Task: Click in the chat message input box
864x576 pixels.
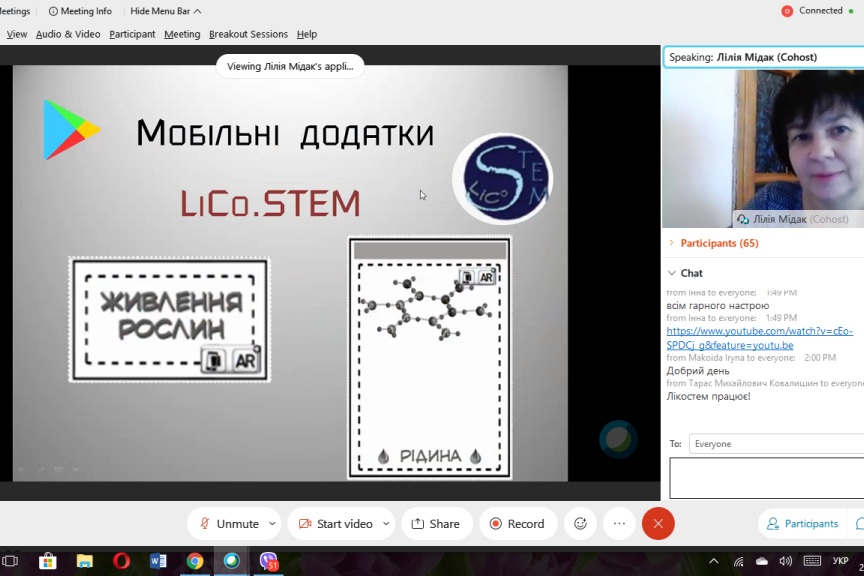Action: coord(765,477)
